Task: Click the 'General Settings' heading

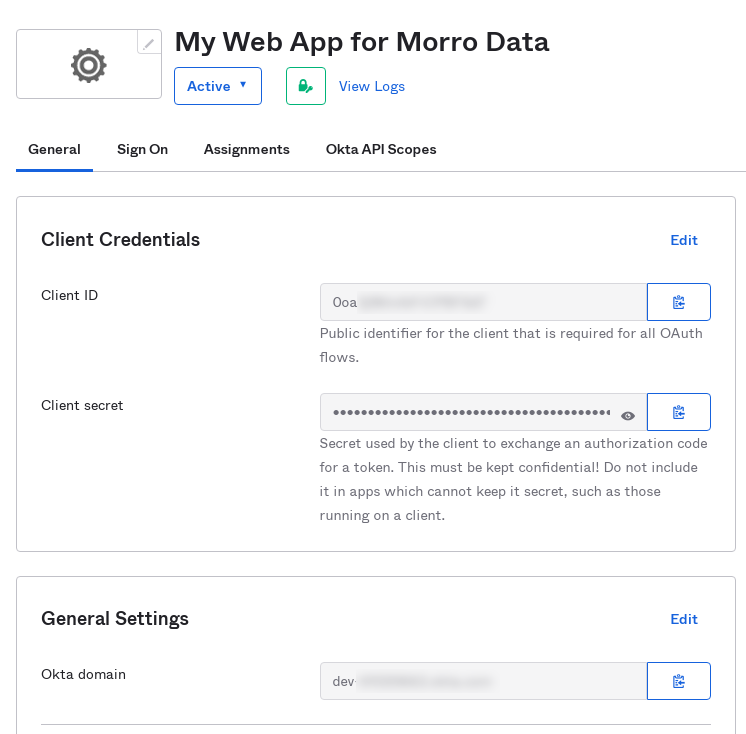Action: pos(115,619)
